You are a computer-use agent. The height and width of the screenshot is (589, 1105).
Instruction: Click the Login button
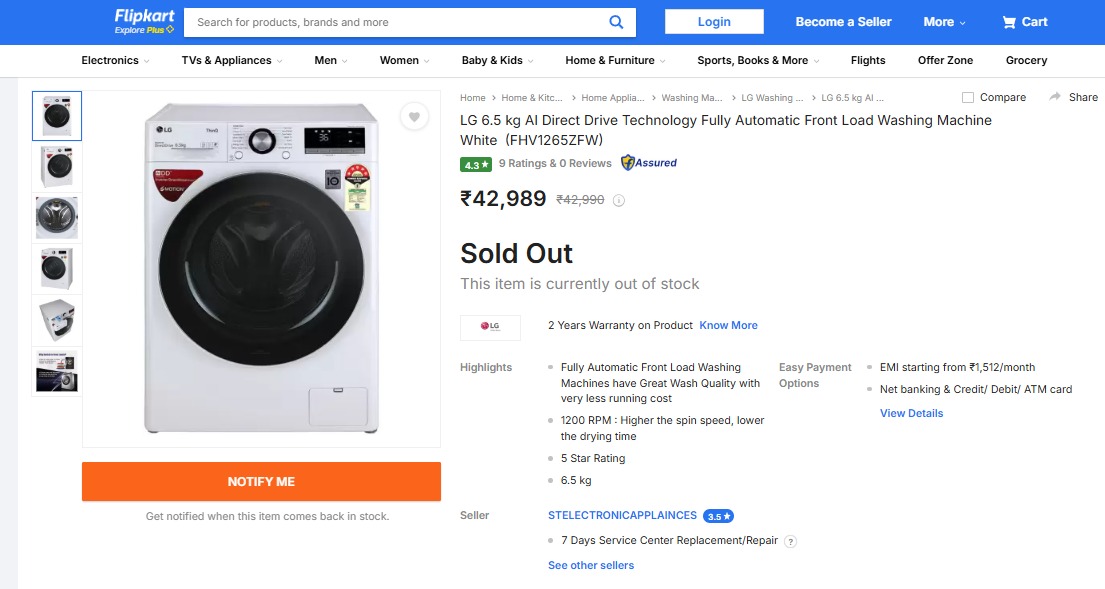click(x=714, y=22)
